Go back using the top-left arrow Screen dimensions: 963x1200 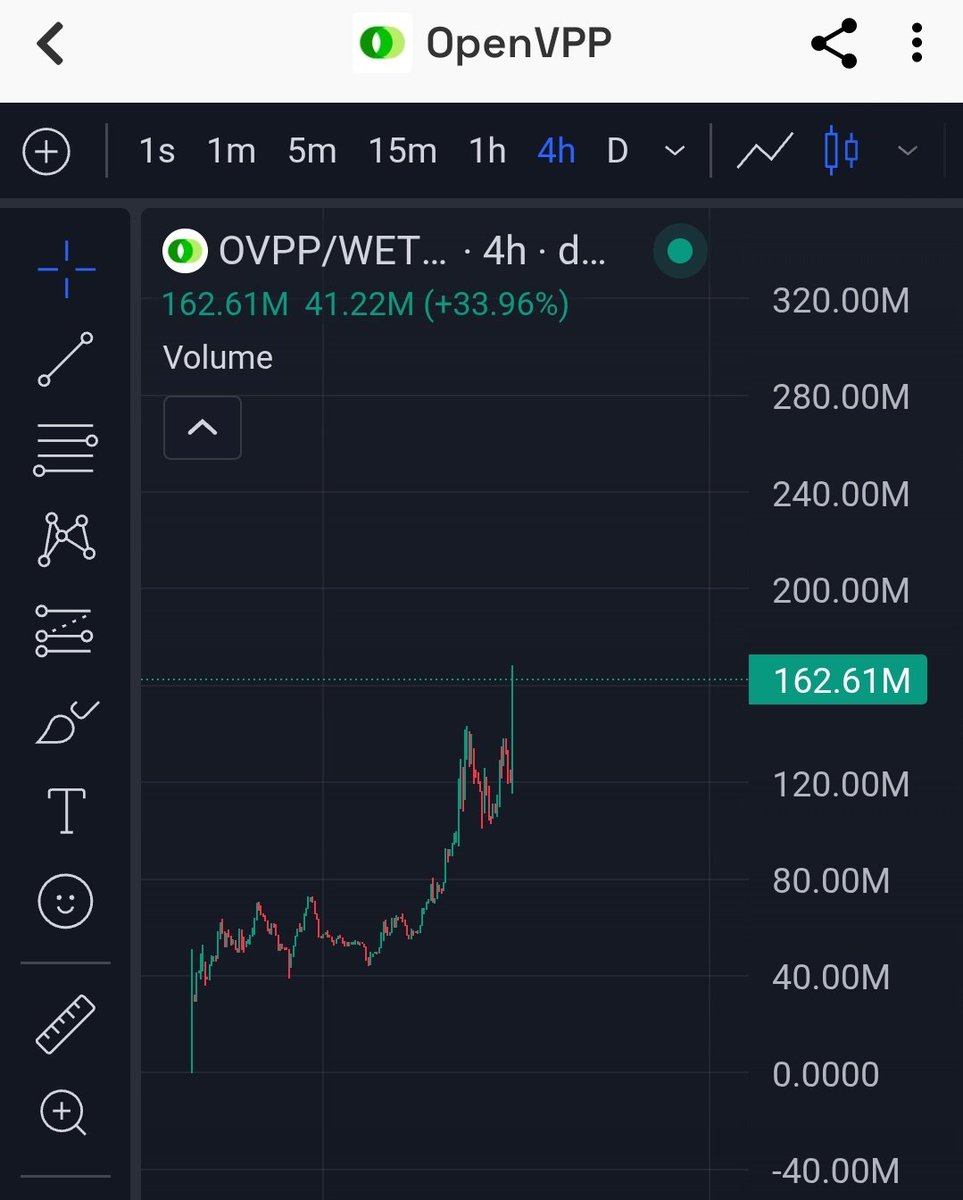50,43
